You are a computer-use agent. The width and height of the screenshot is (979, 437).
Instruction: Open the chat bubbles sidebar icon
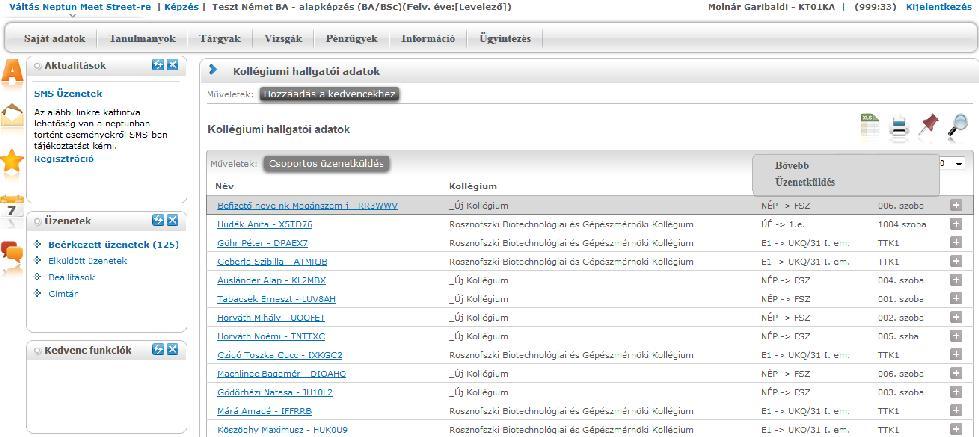pos(12,253)
